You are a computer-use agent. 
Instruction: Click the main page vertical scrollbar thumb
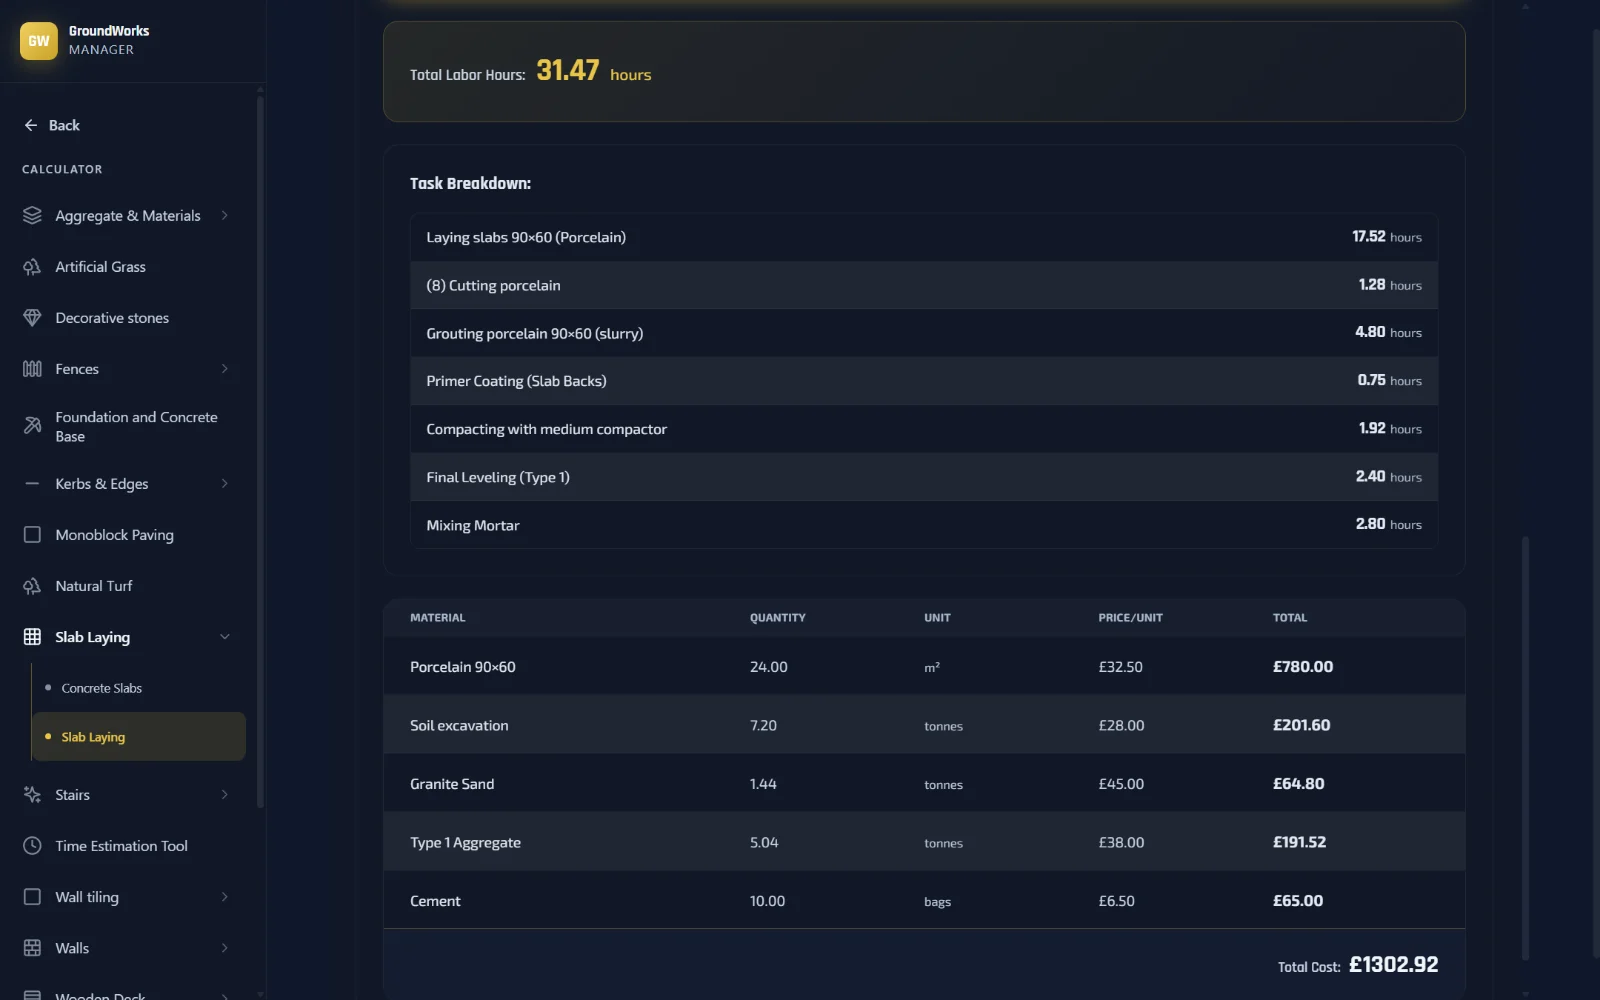point(1525,748)
